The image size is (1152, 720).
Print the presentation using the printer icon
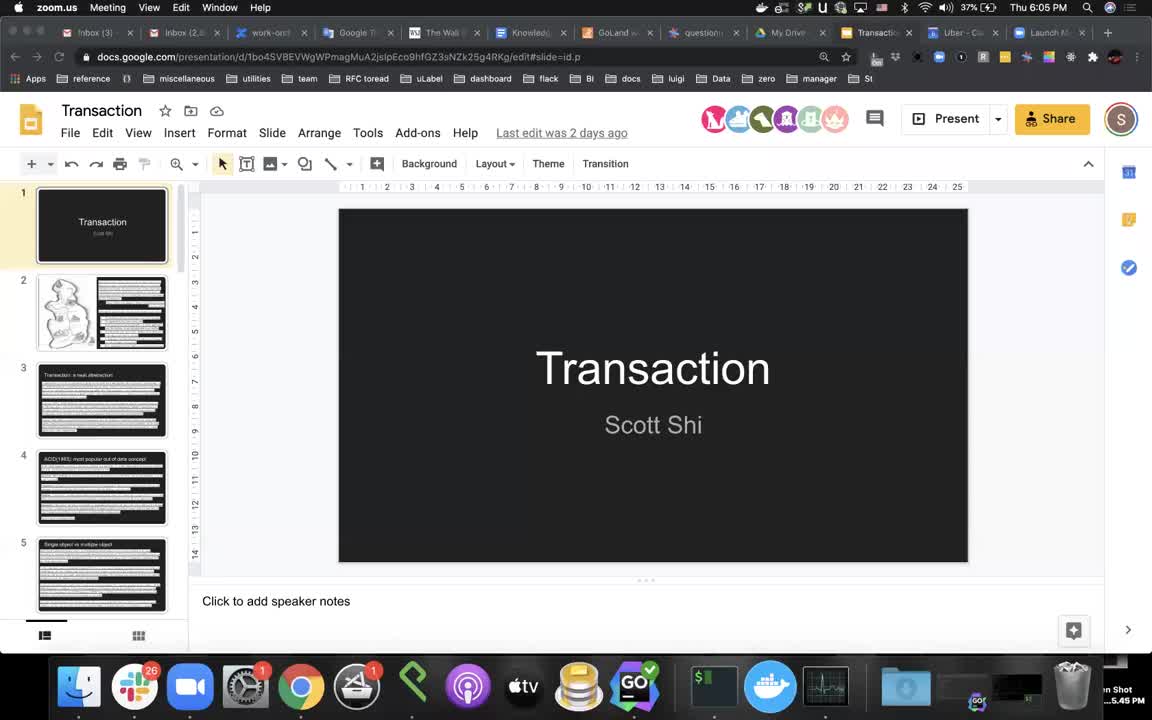coord(120,164)
